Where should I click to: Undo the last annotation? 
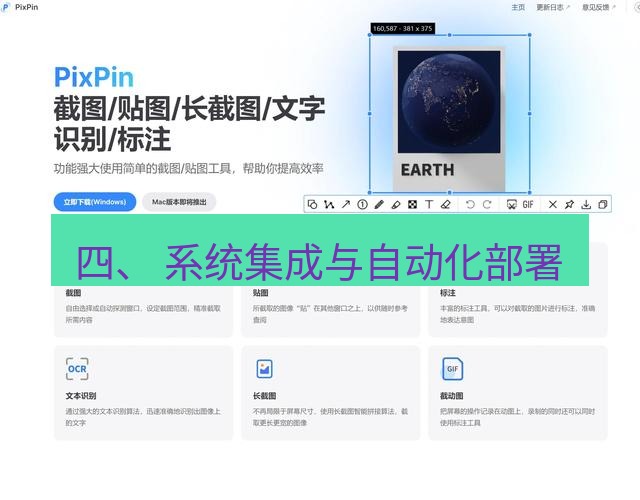click(x=470, y=204)
